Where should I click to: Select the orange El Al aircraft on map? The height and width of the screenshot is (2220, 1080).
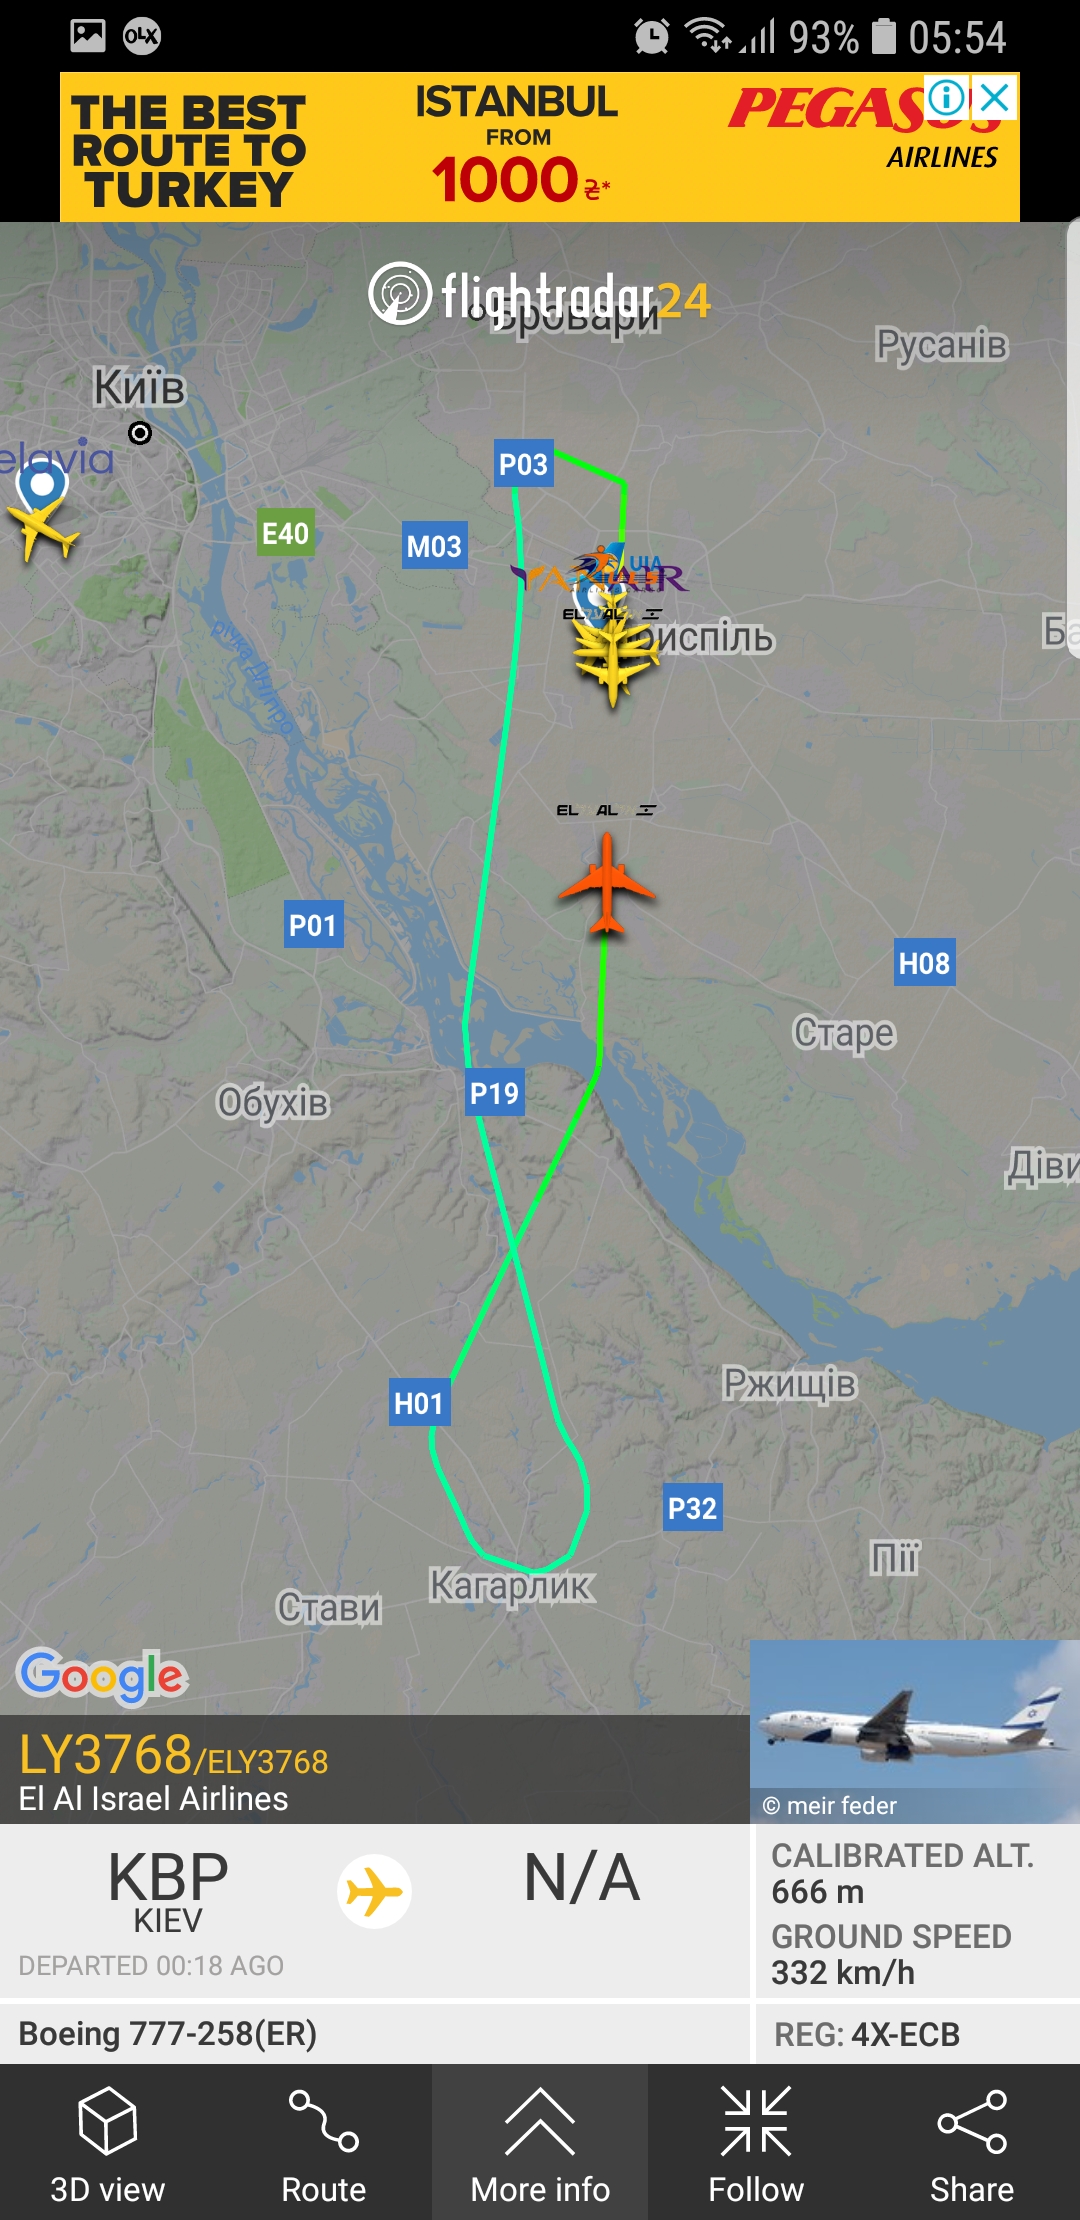(607, 884)
